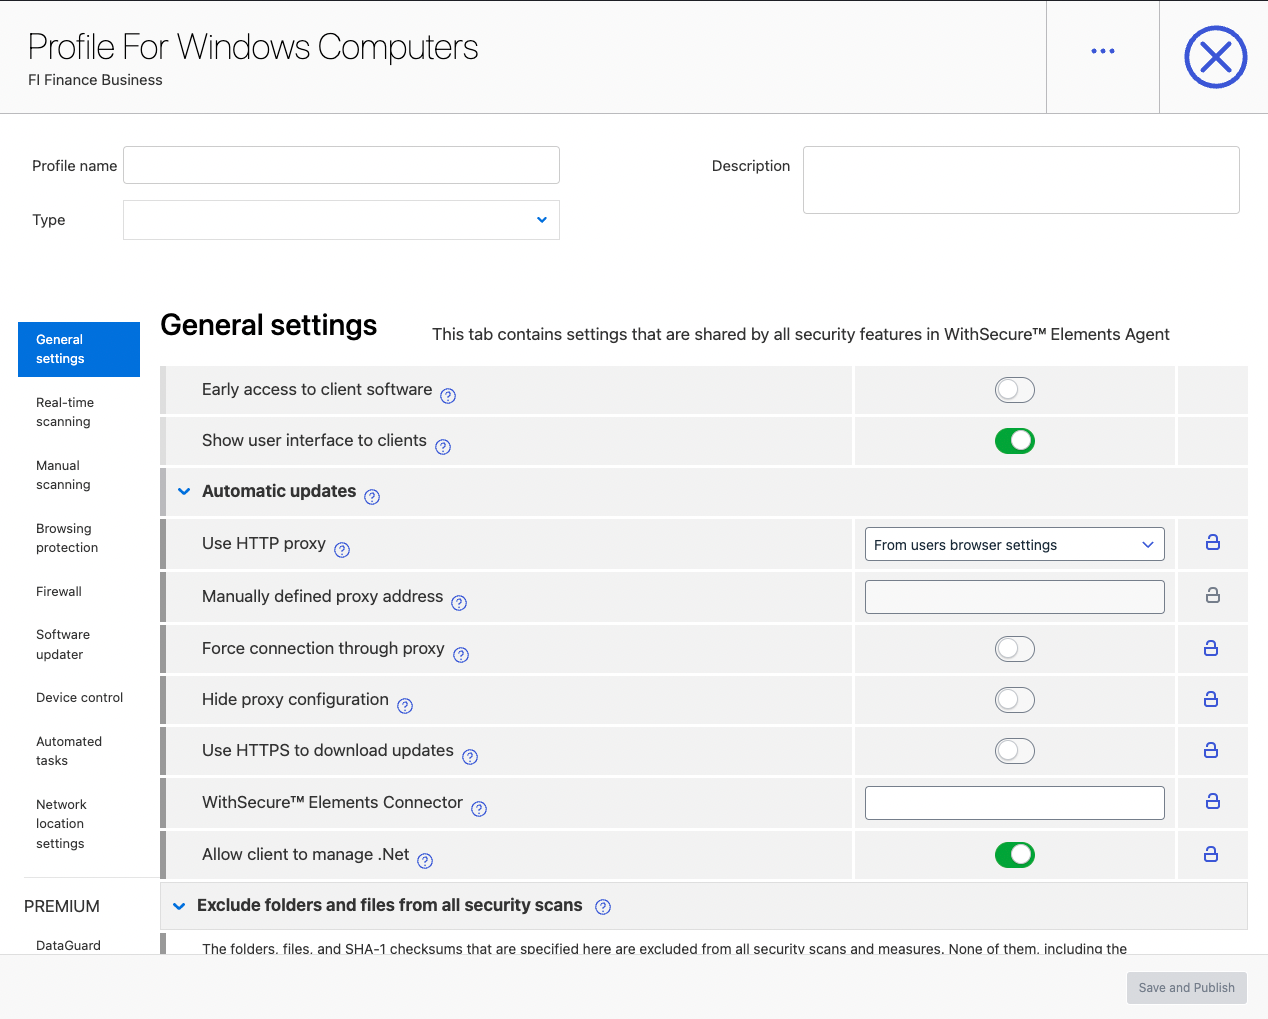This screenshot has width=1268, height=1019.
Task: Click the lock icon beside Use HTTP proxy
Action: click(1211, 543)
